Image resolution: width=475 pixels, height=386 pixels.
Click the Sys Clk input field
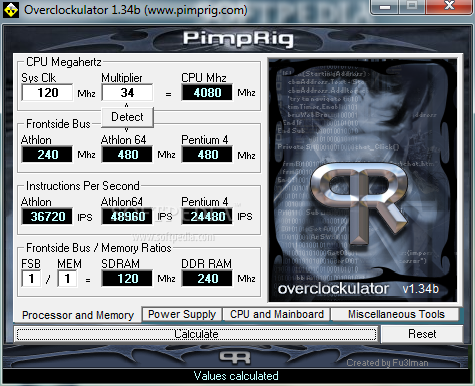[47, 92]
